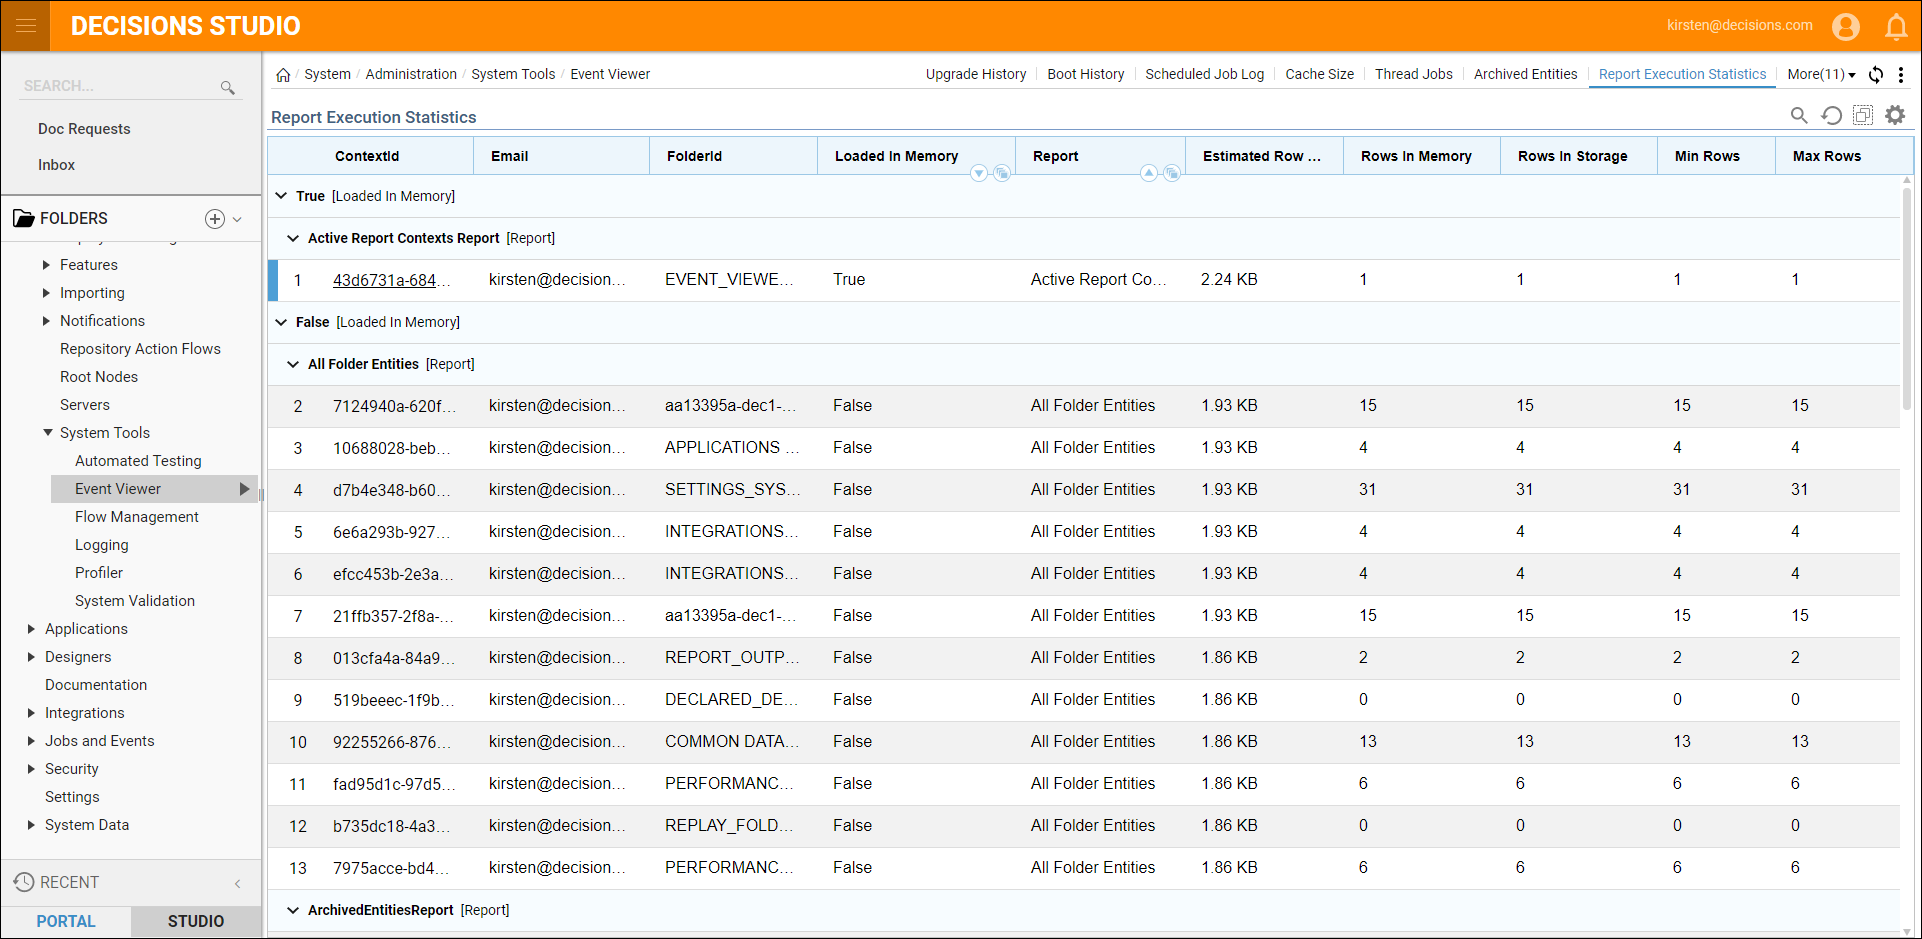1922x939 pixels.
Task: Click the refresh arrows icon next to More(11)
Action: pyautogui.click(x=1876, y=75)
